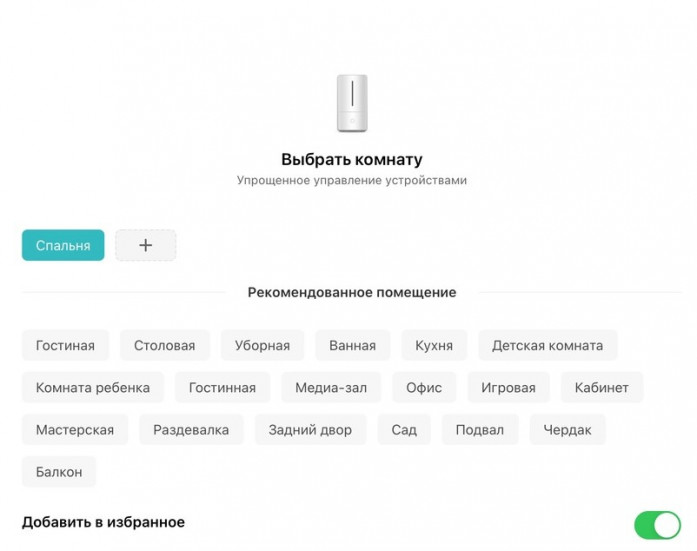This screenshot has width=697, height=551.
Task: Select the Подвал room chip
Action: [x=479, y=430]
